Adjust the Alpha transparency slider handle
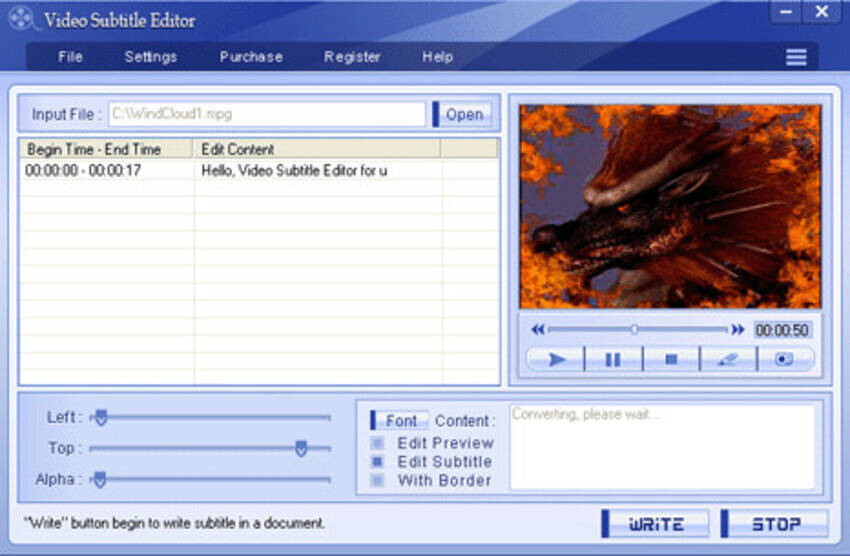Screen dimensions: 850x556 (x=99, y=479)
